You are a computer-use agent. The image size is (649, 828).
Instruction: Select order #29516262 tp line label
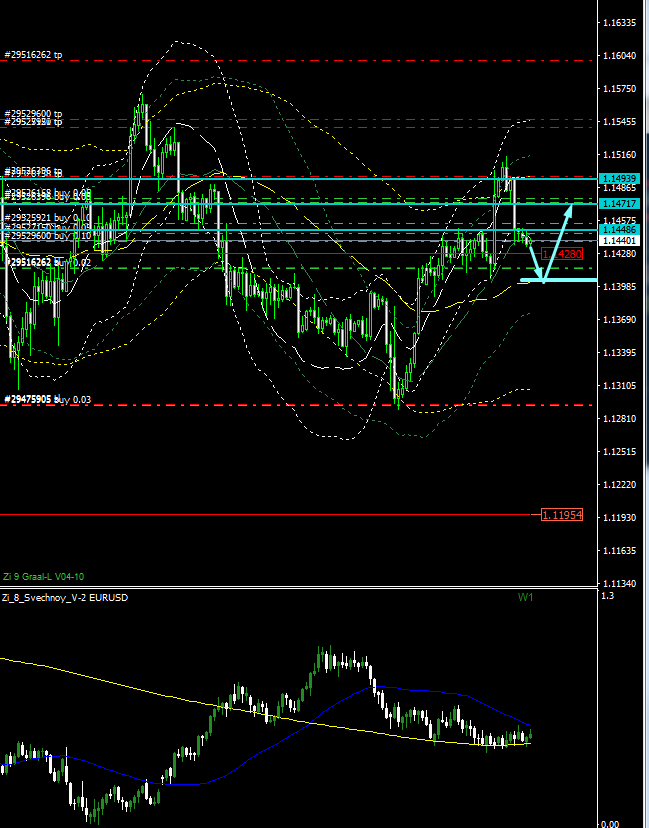(x=33, y=55)
